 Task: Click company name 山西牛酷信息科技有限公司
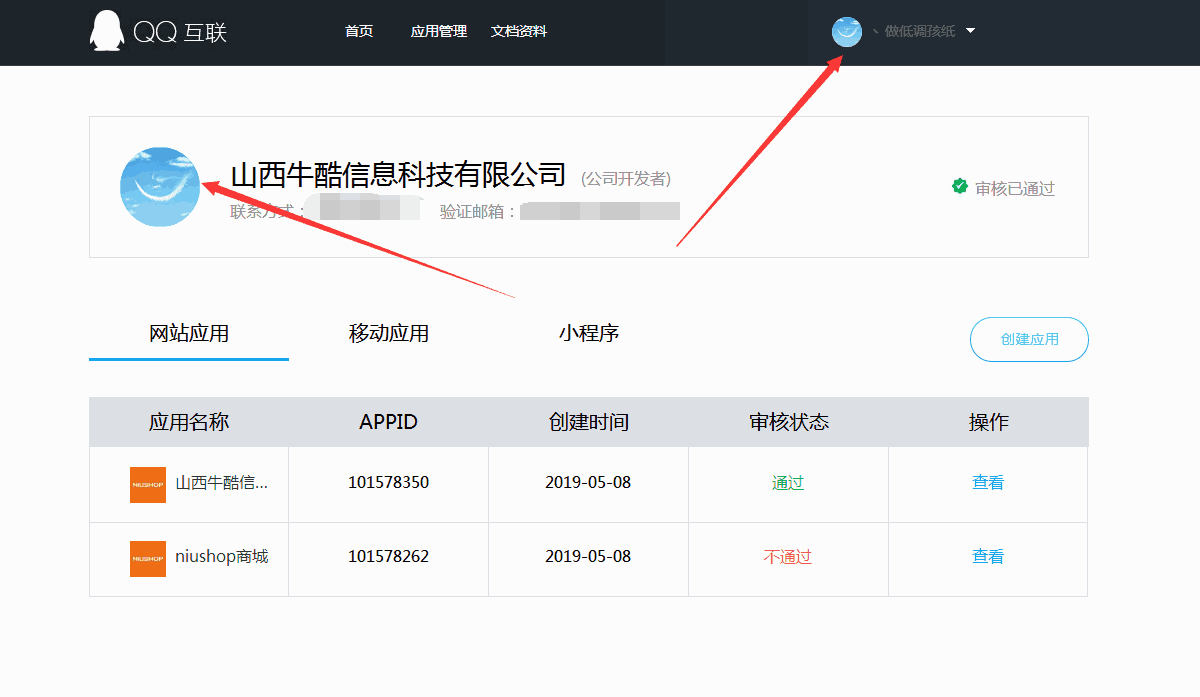point(399,175)
